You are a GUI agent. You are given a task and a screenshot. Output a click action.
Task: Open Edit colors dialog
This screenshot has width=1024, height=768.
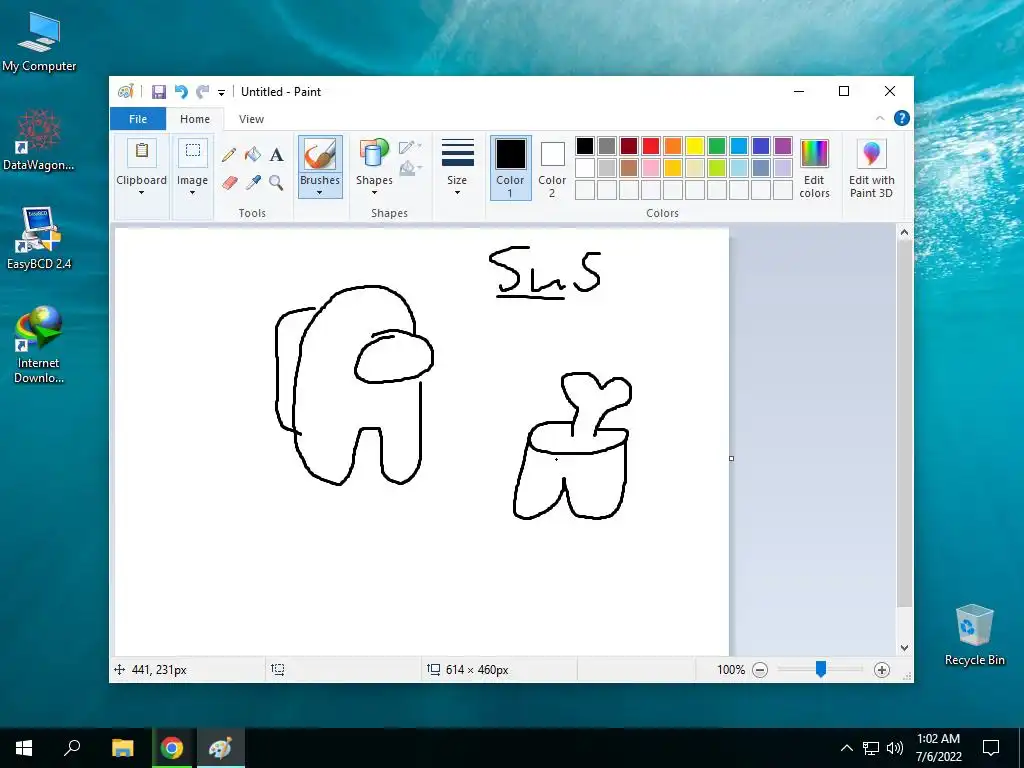814,168
